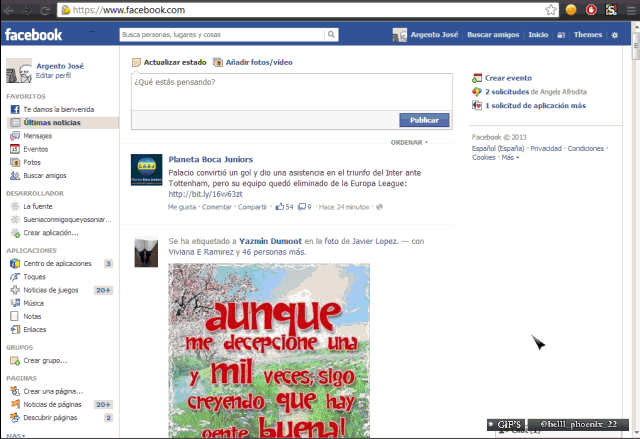The height and width of the screenshot is (439, 640).
Task: Select the Añadir fotos/vídeo tab
Action: [x=259, y=62]
